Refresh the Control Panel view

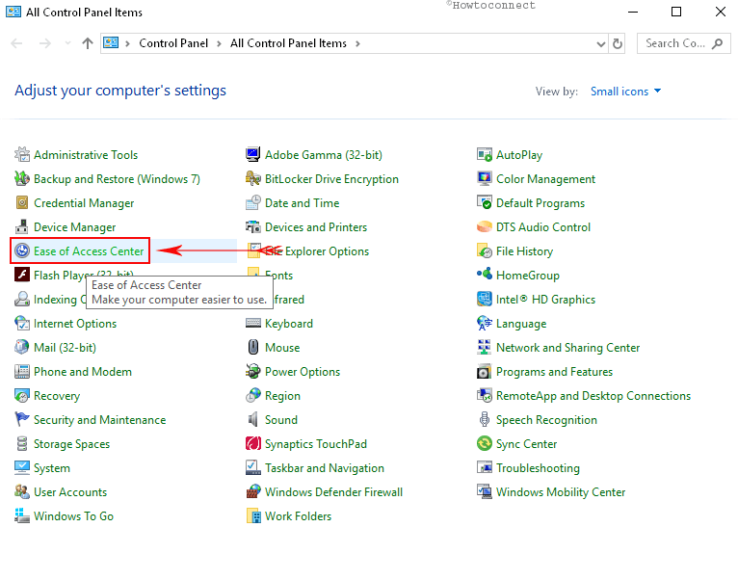(x=617, y=44)
